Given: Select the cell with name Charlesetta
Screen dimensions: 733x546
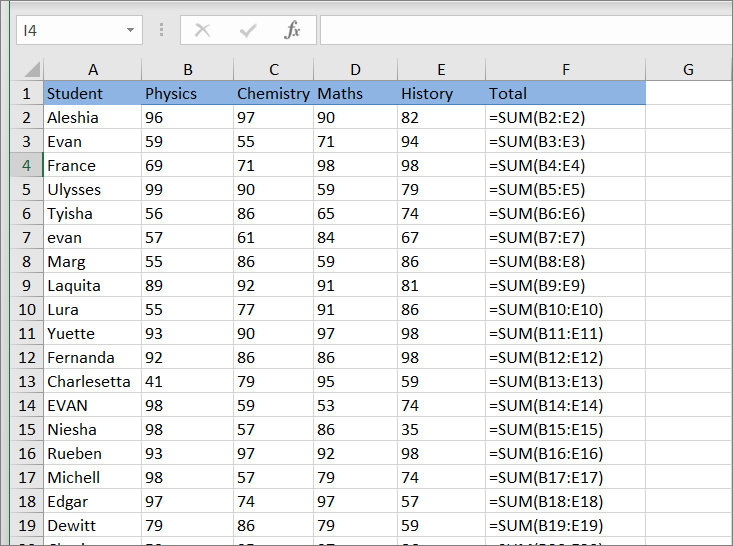Looking at the screenshot, I should tap(93, 381).
